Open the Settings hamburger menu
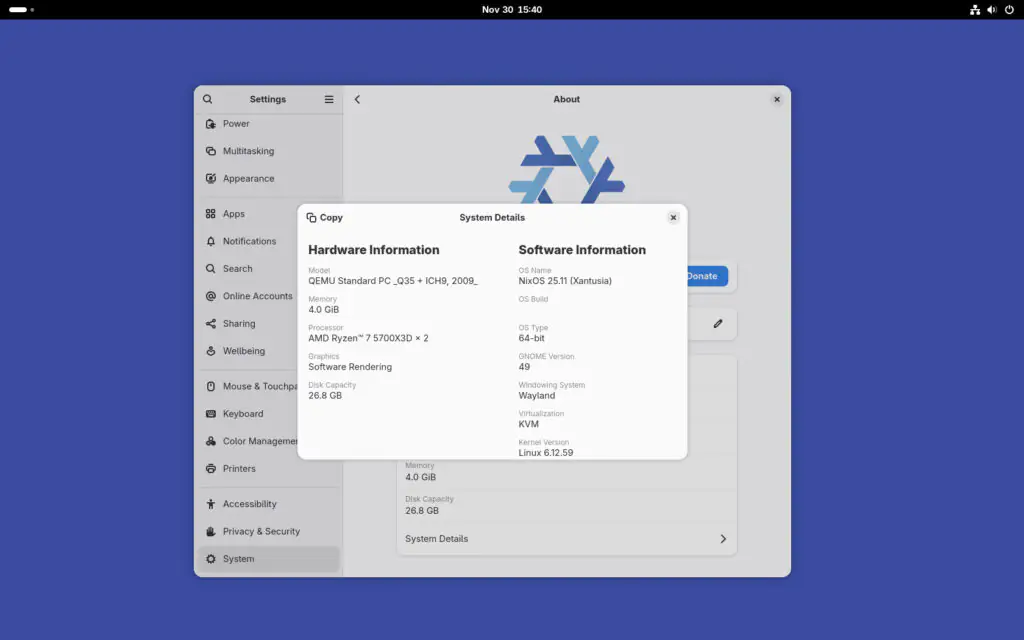The image size is (1024, 640). 329,99
